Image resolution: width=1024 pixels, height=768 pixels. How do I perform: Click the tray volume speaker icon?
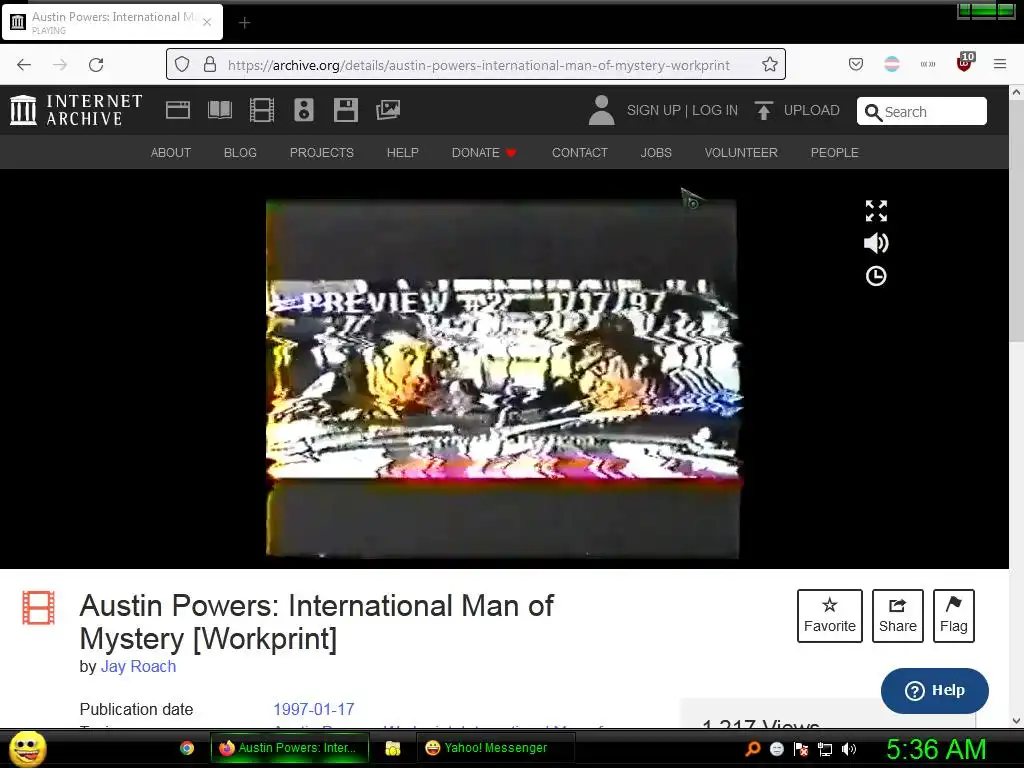(x=848, y=749)
